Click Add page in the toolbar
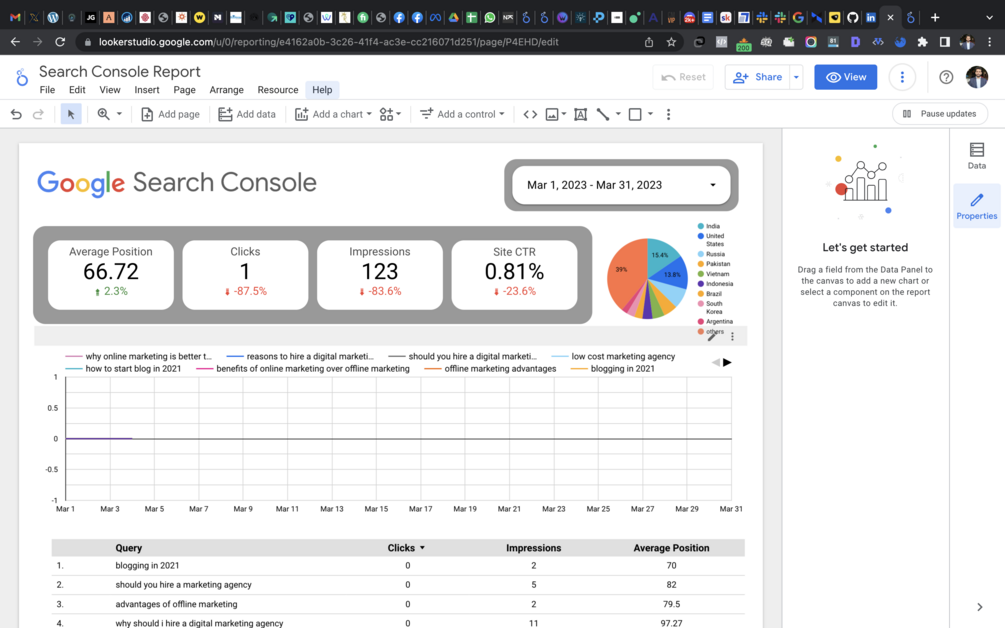This screenshot has height=628, width=1005. 170,114
